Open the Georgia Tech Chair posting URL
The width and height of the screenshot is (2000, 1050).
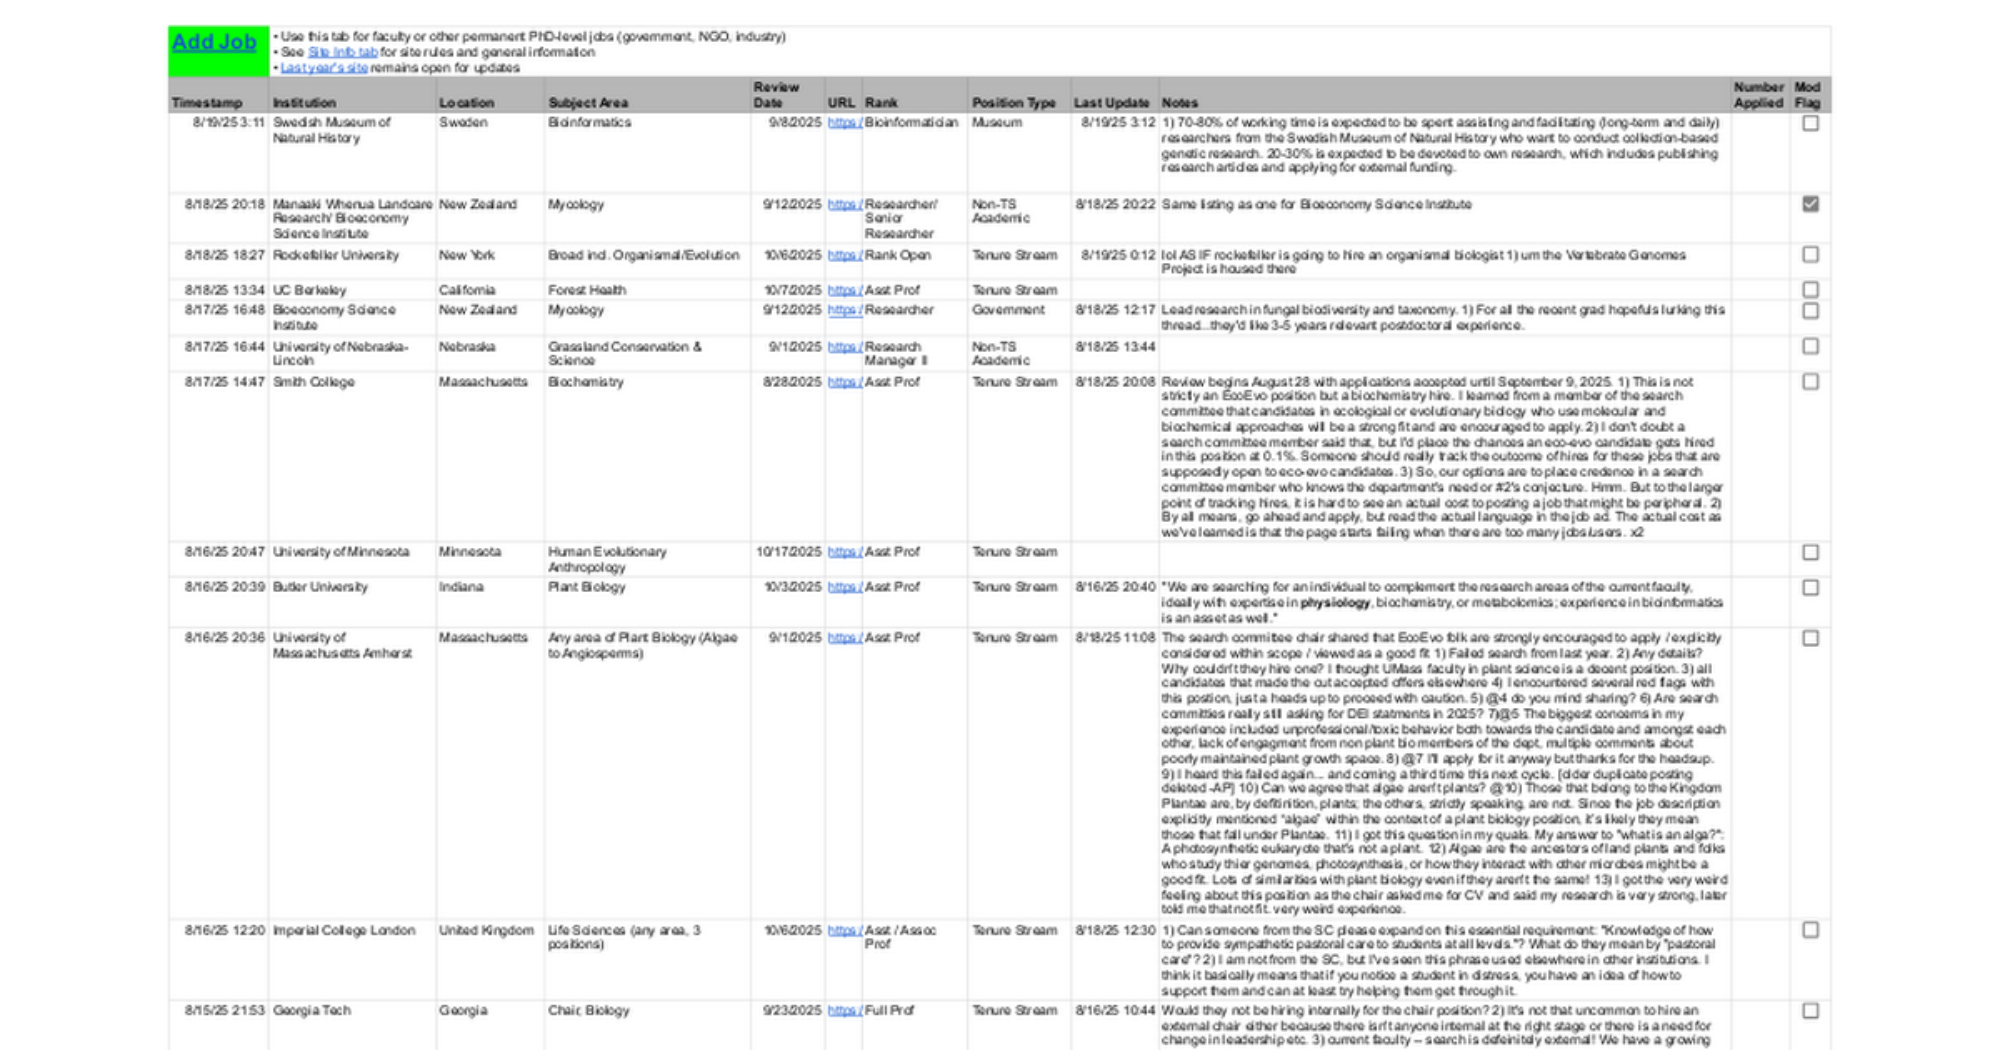tap(844, 1011)
